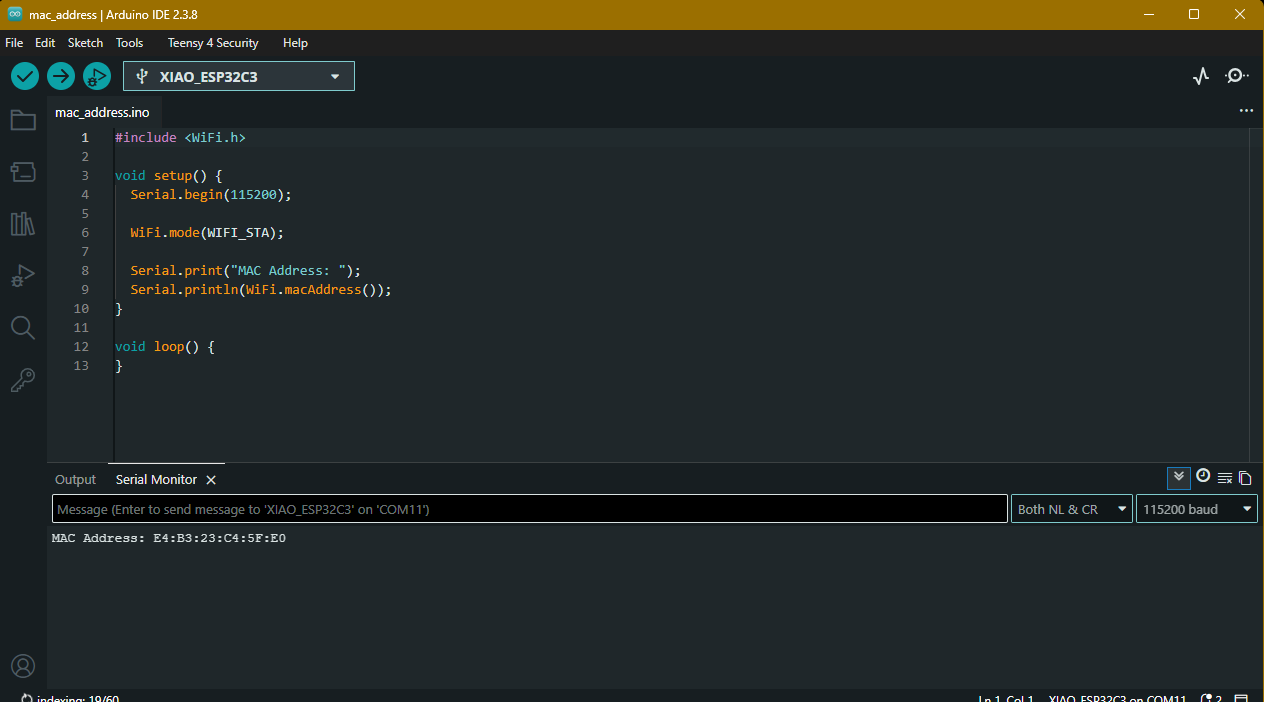Open the Sketchbook folder icon in sidebar
Viewport: 1264px width, 702px height.
(23, 120)
